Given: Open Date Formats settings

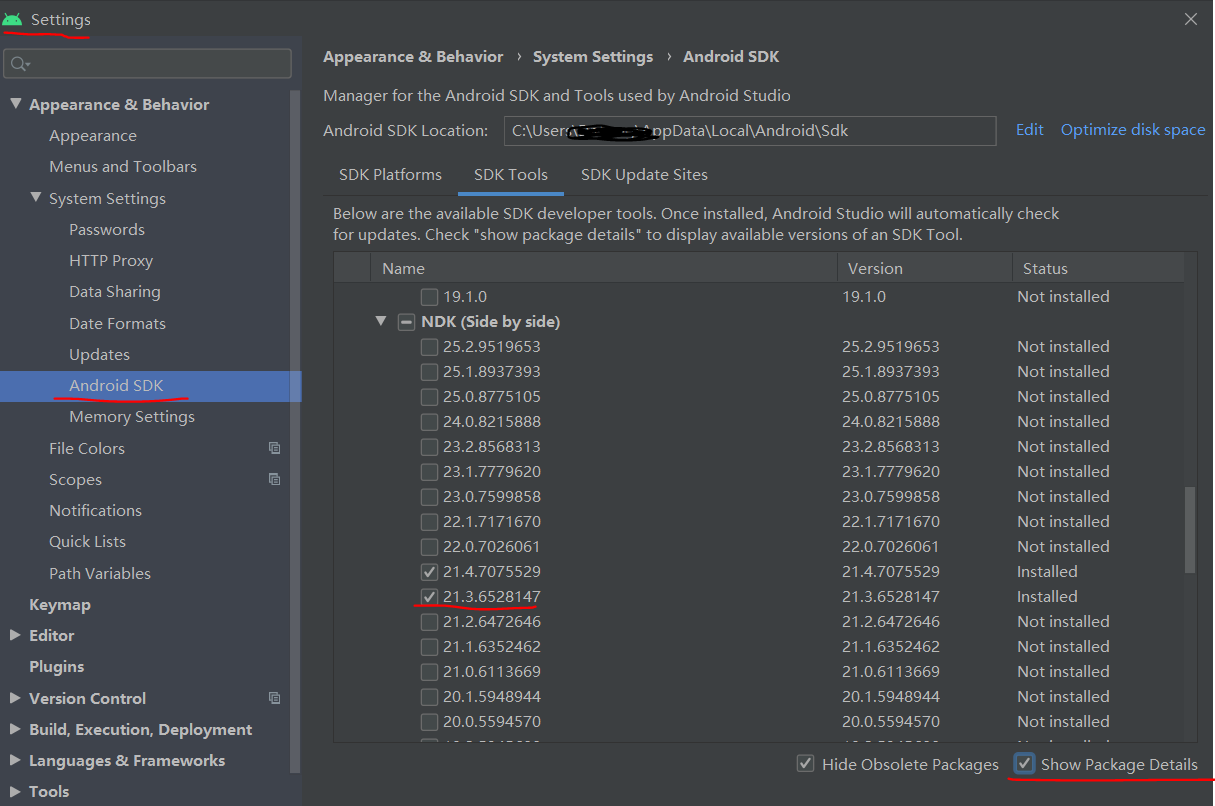Looking at the screenshot, I should pyautogui.click(x=117, y=324).
